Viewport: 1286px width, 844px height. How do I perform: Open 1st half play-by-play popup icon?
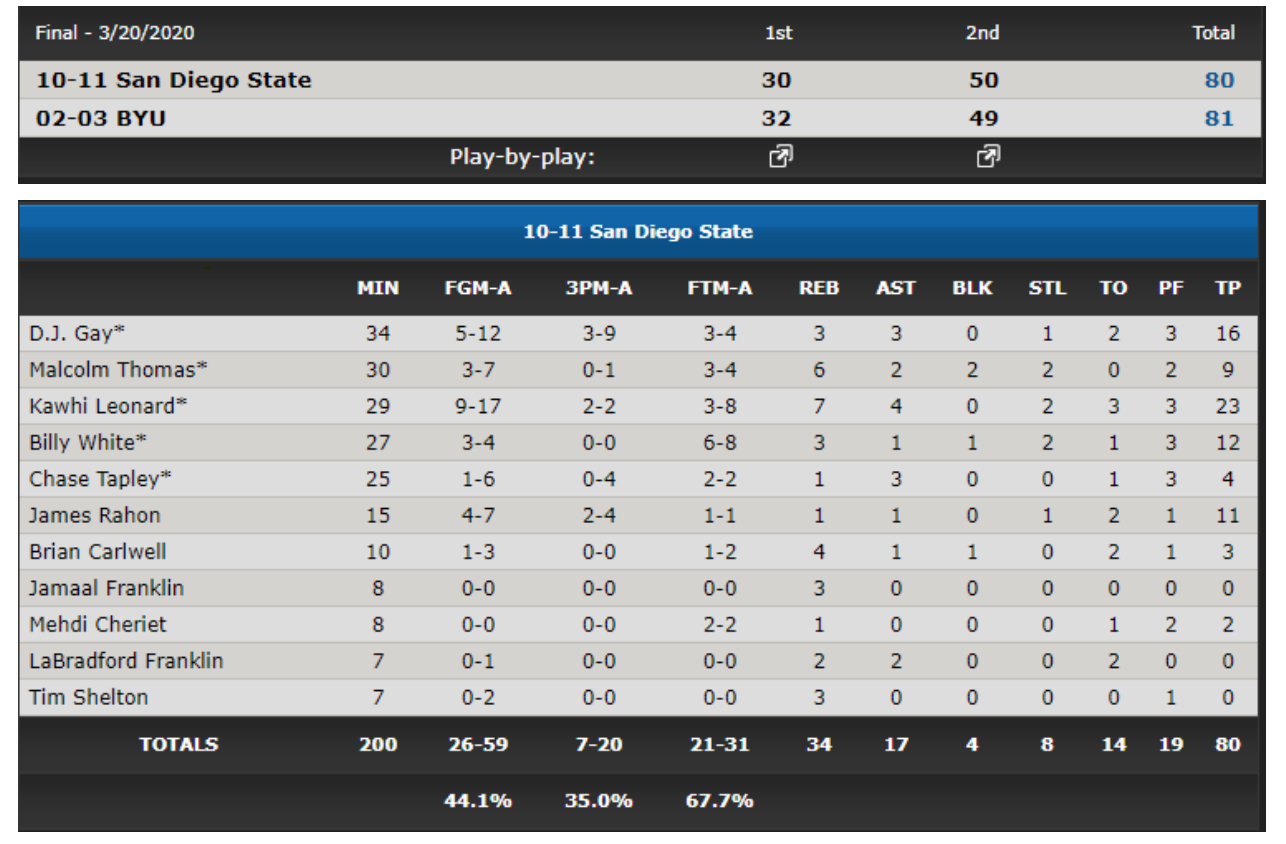[778, 155]
